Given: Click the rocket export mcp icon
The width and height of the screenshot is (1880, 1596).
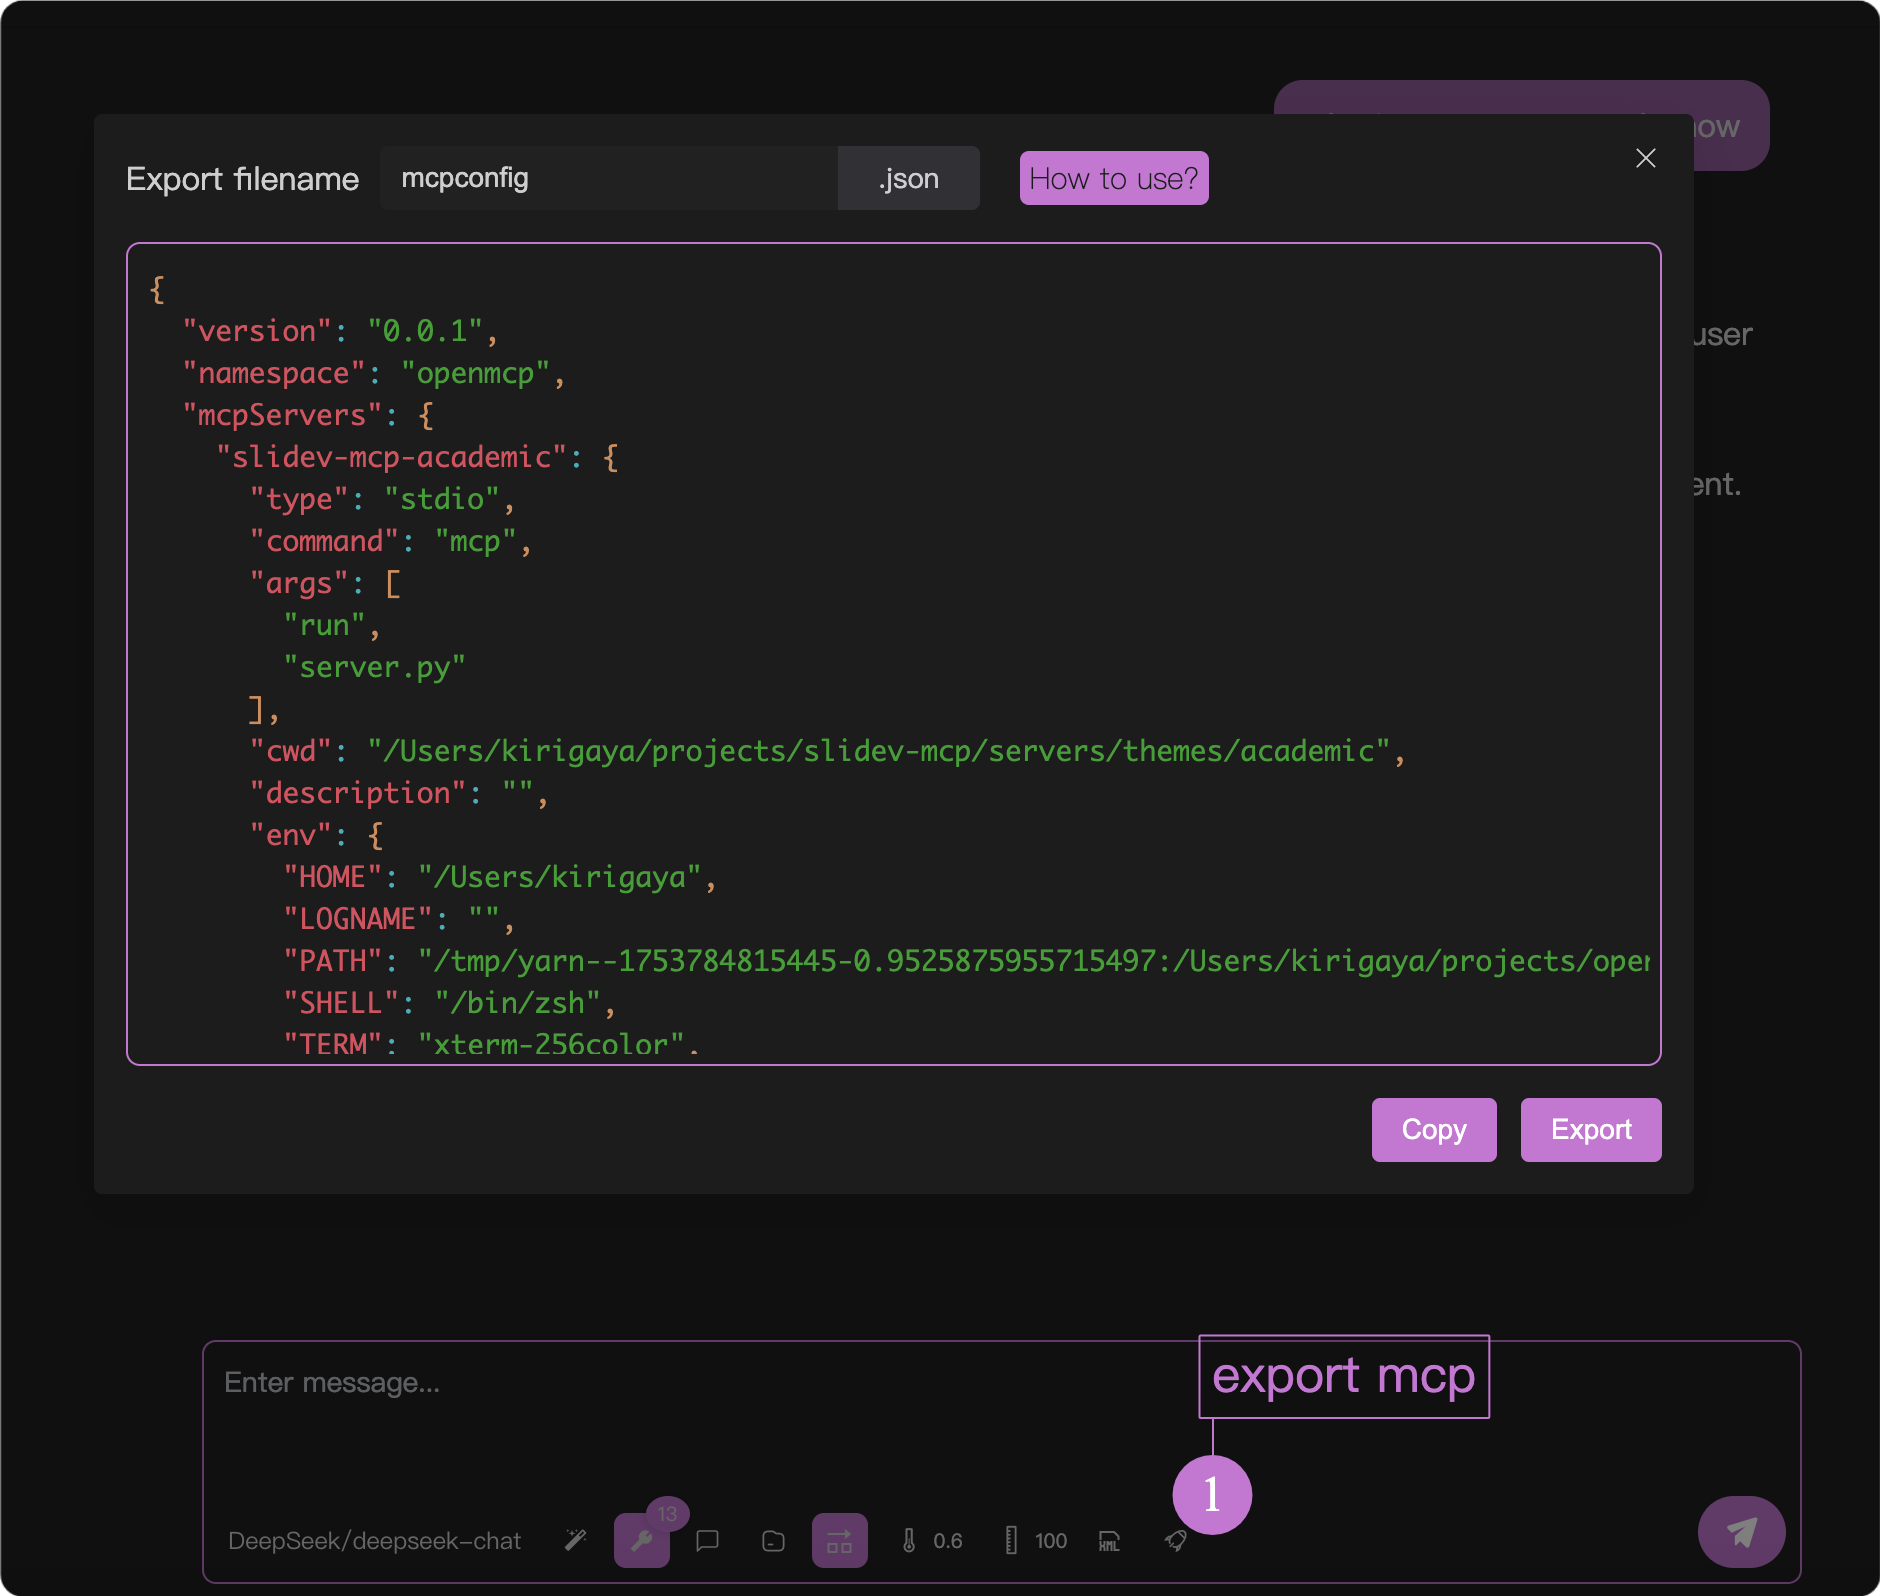Looking at the screenshot, I should click(x=1176, y=1541).
